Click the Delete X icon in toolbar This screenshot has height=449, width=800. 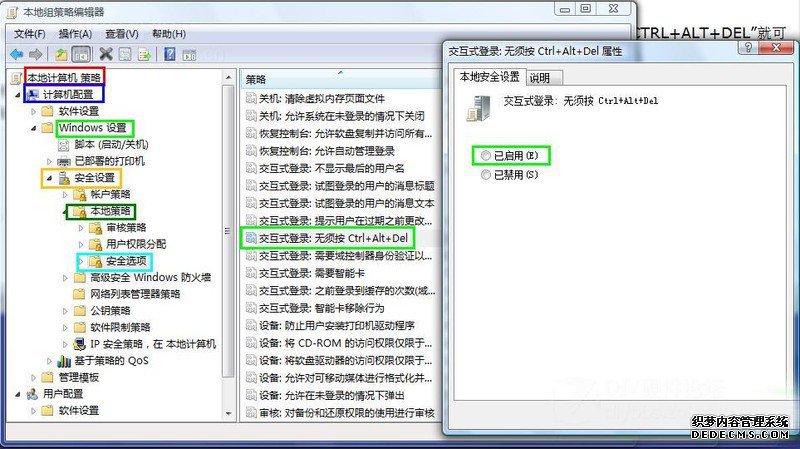[106, 54]
